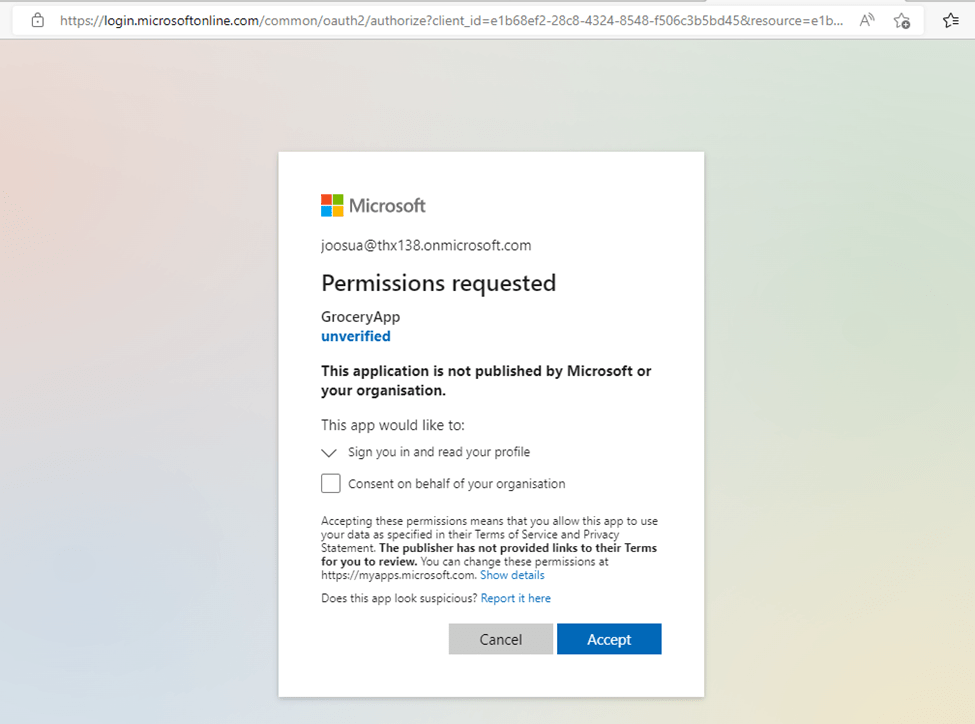Click the myapps.microsoft.com address in the notice
The image size is (975, 724).
pos(398,575)
